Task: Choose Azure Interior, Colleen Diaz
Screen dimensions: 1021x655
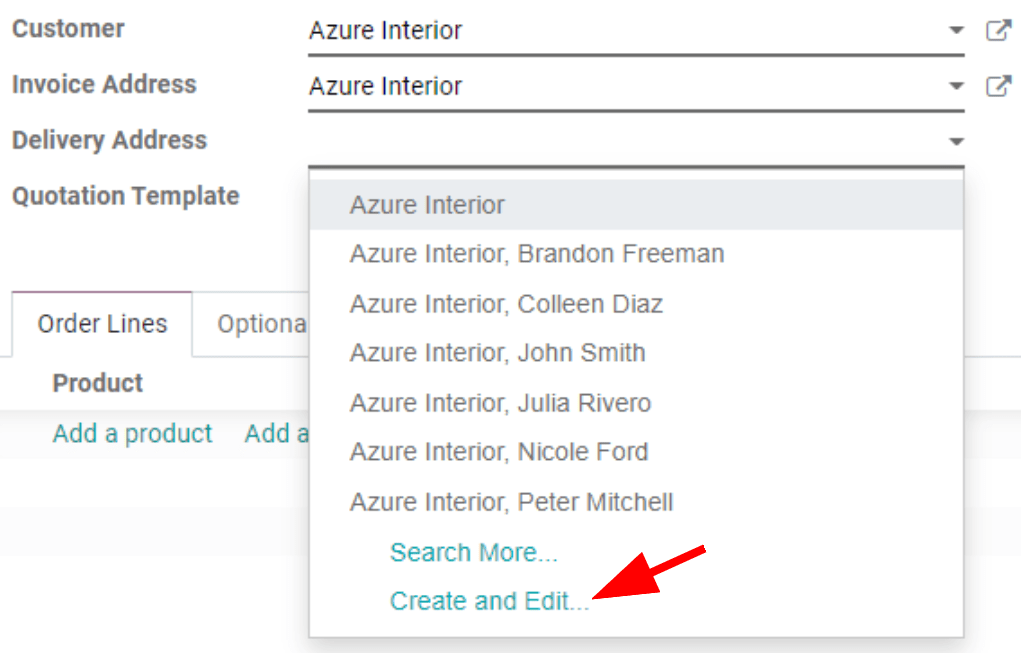Action: point(636,304)
